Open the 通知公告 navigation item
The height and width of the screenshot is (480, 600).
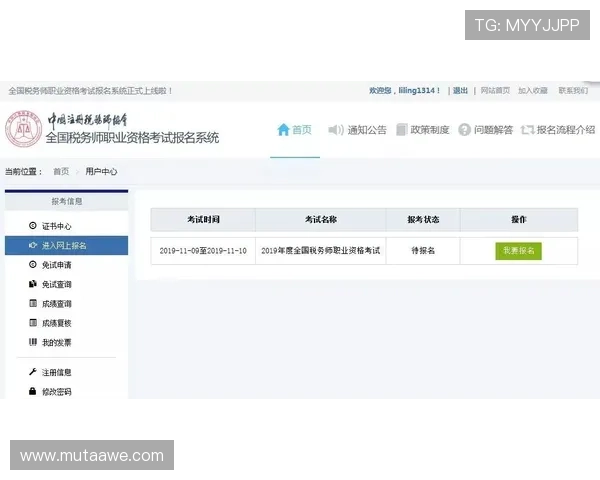[x=357, y=130]
